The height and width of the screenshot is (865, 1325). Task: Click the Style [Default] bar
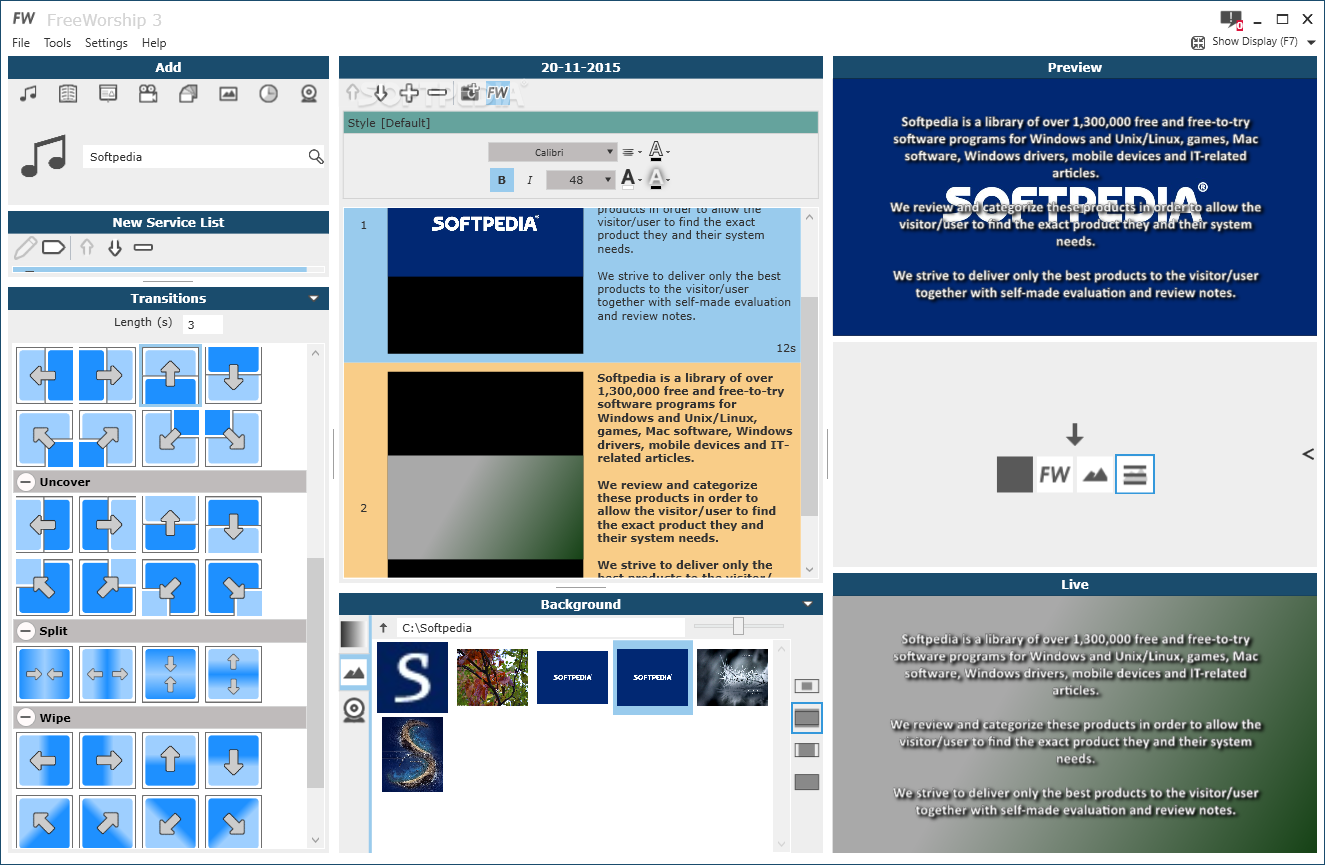(x=580, y=123)
